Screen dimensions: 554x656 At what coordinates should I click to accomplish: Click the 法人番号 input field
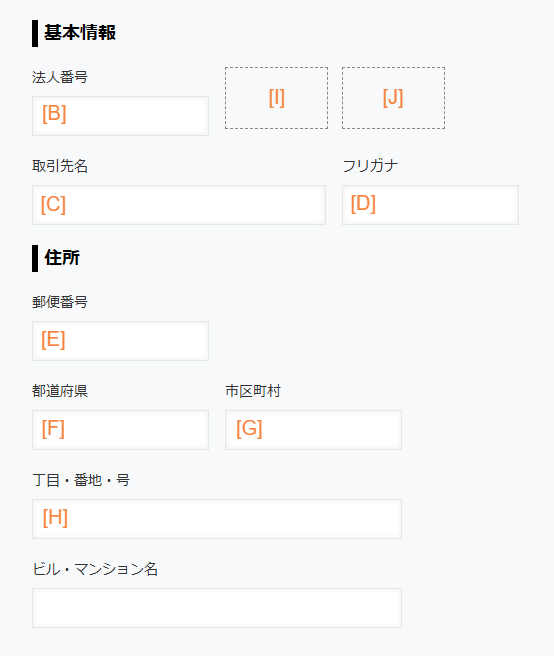[x=121, y=116]
